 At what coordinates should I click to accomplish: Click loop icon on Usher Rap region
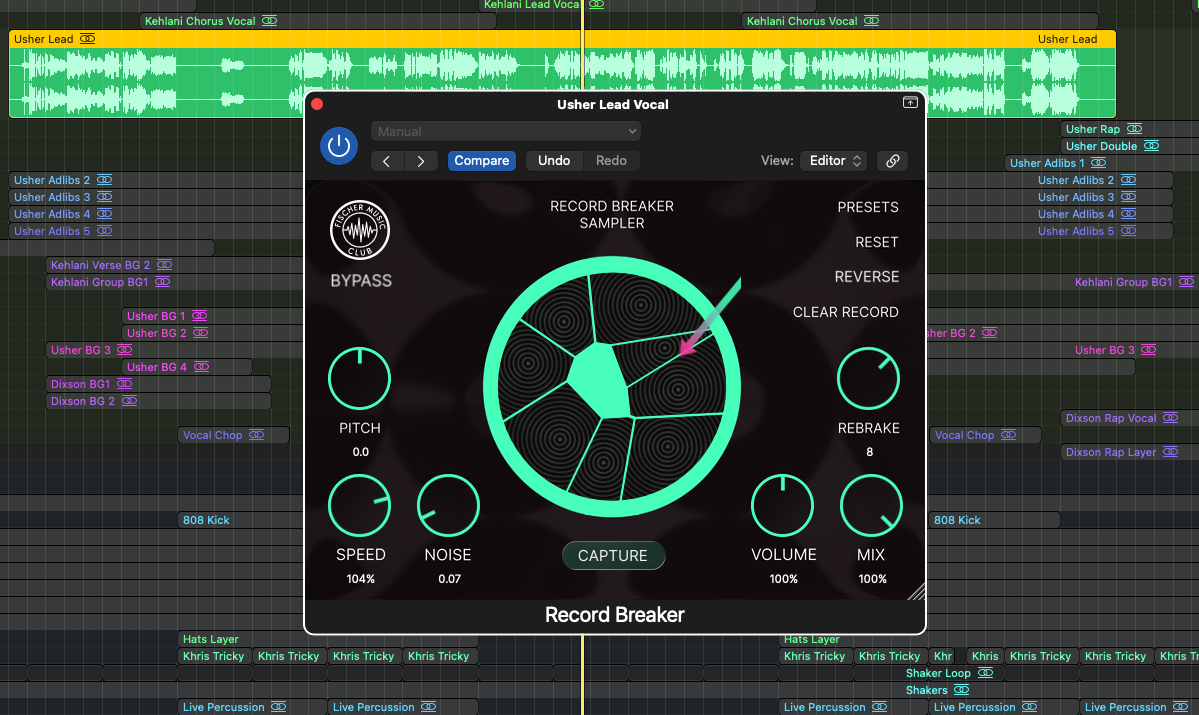pyautogui.click(x=1134, y=128)
